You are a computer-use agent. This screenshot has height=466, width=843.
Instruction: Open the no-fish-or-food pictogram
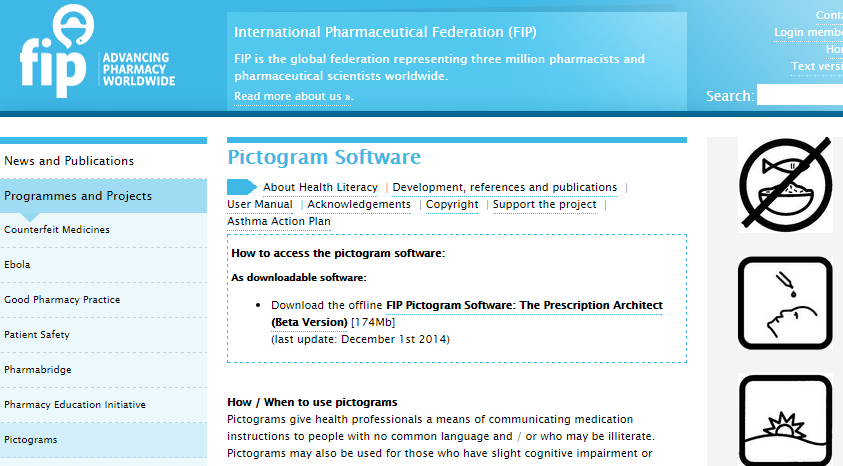pyautogui.click(x=785, y=184)
